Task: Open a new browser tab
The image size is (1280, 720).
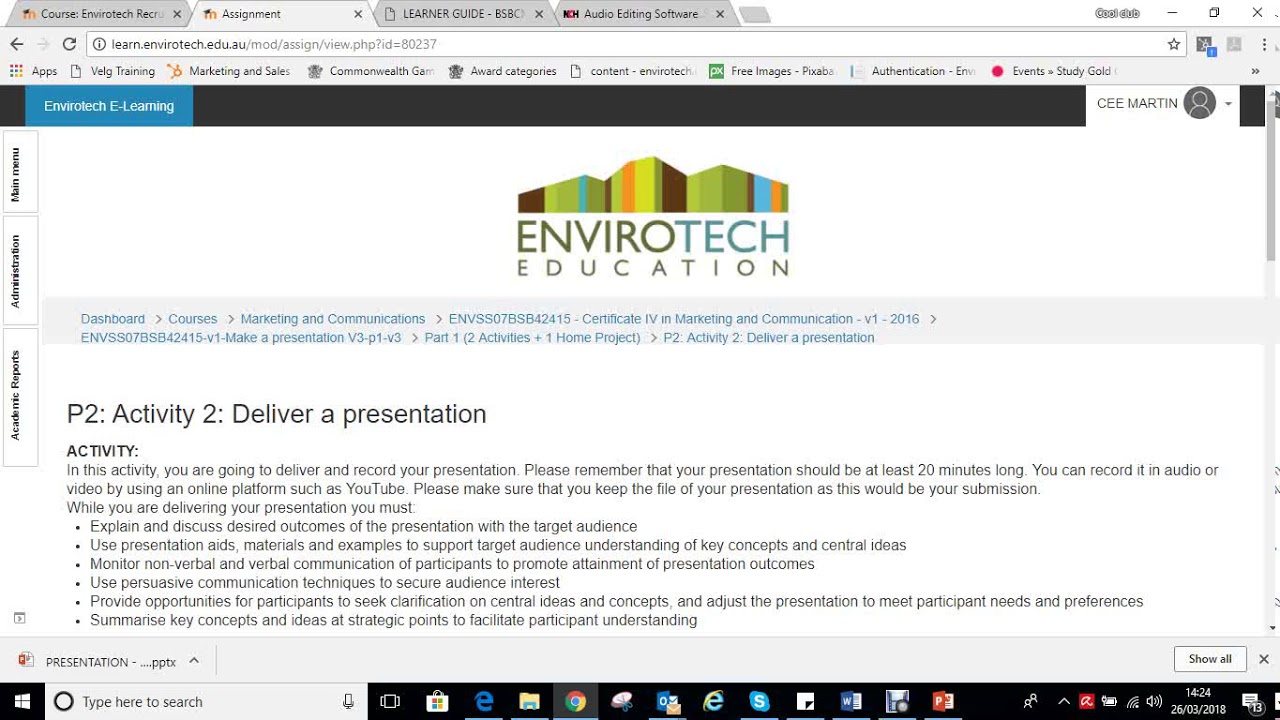Action: (755, 14)
